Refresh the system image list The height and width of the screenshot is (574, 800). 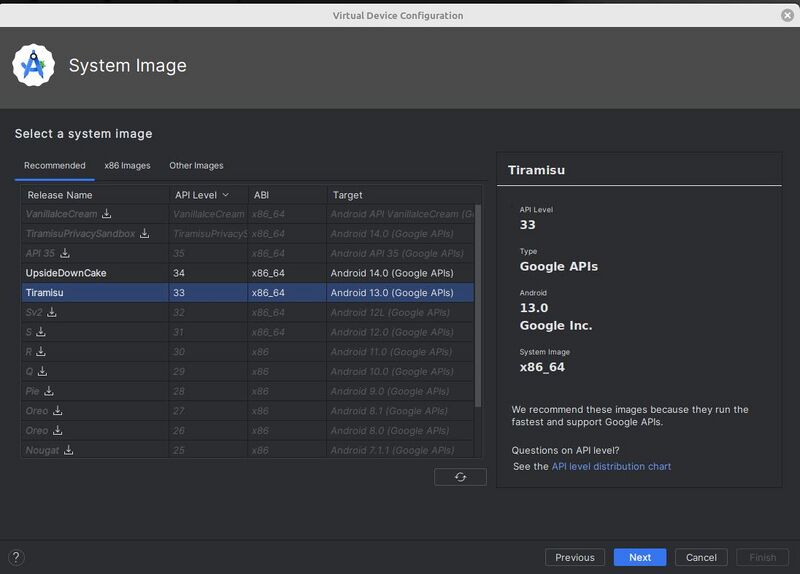click(460, 477)
